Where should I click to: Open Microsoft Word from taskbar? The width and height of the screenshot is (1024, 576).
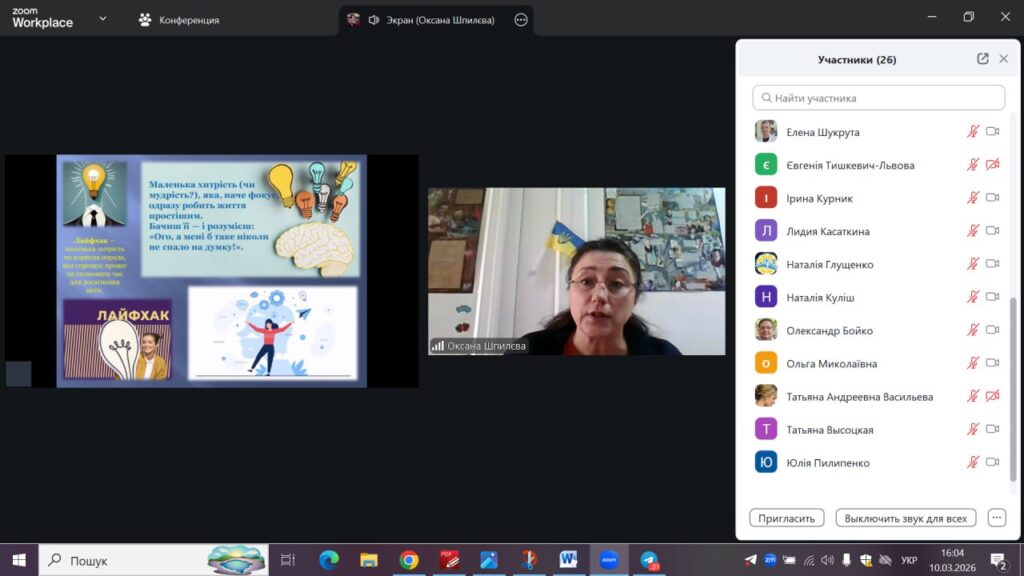[x=568, y=560]
